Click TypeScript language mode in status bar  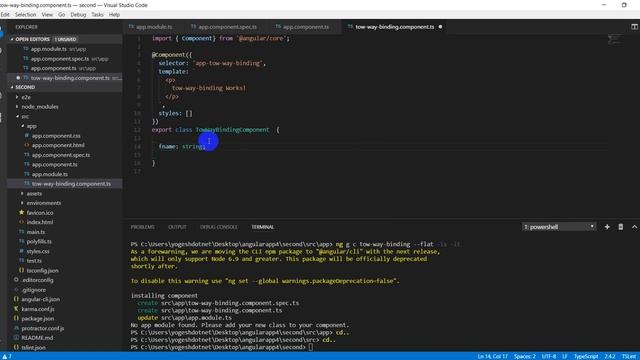click(586, 356)
